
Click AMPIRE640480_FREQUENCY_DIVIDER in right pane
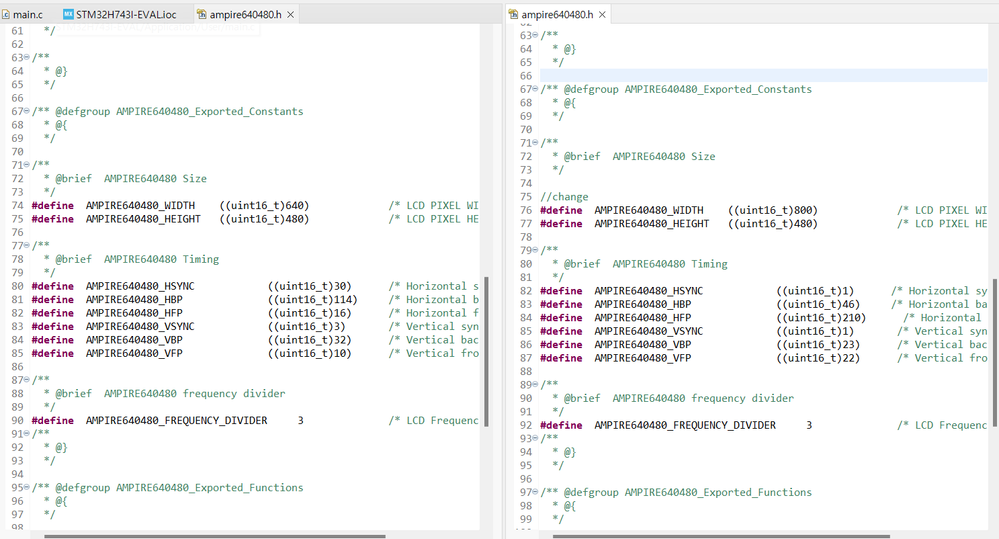point(685,425)
